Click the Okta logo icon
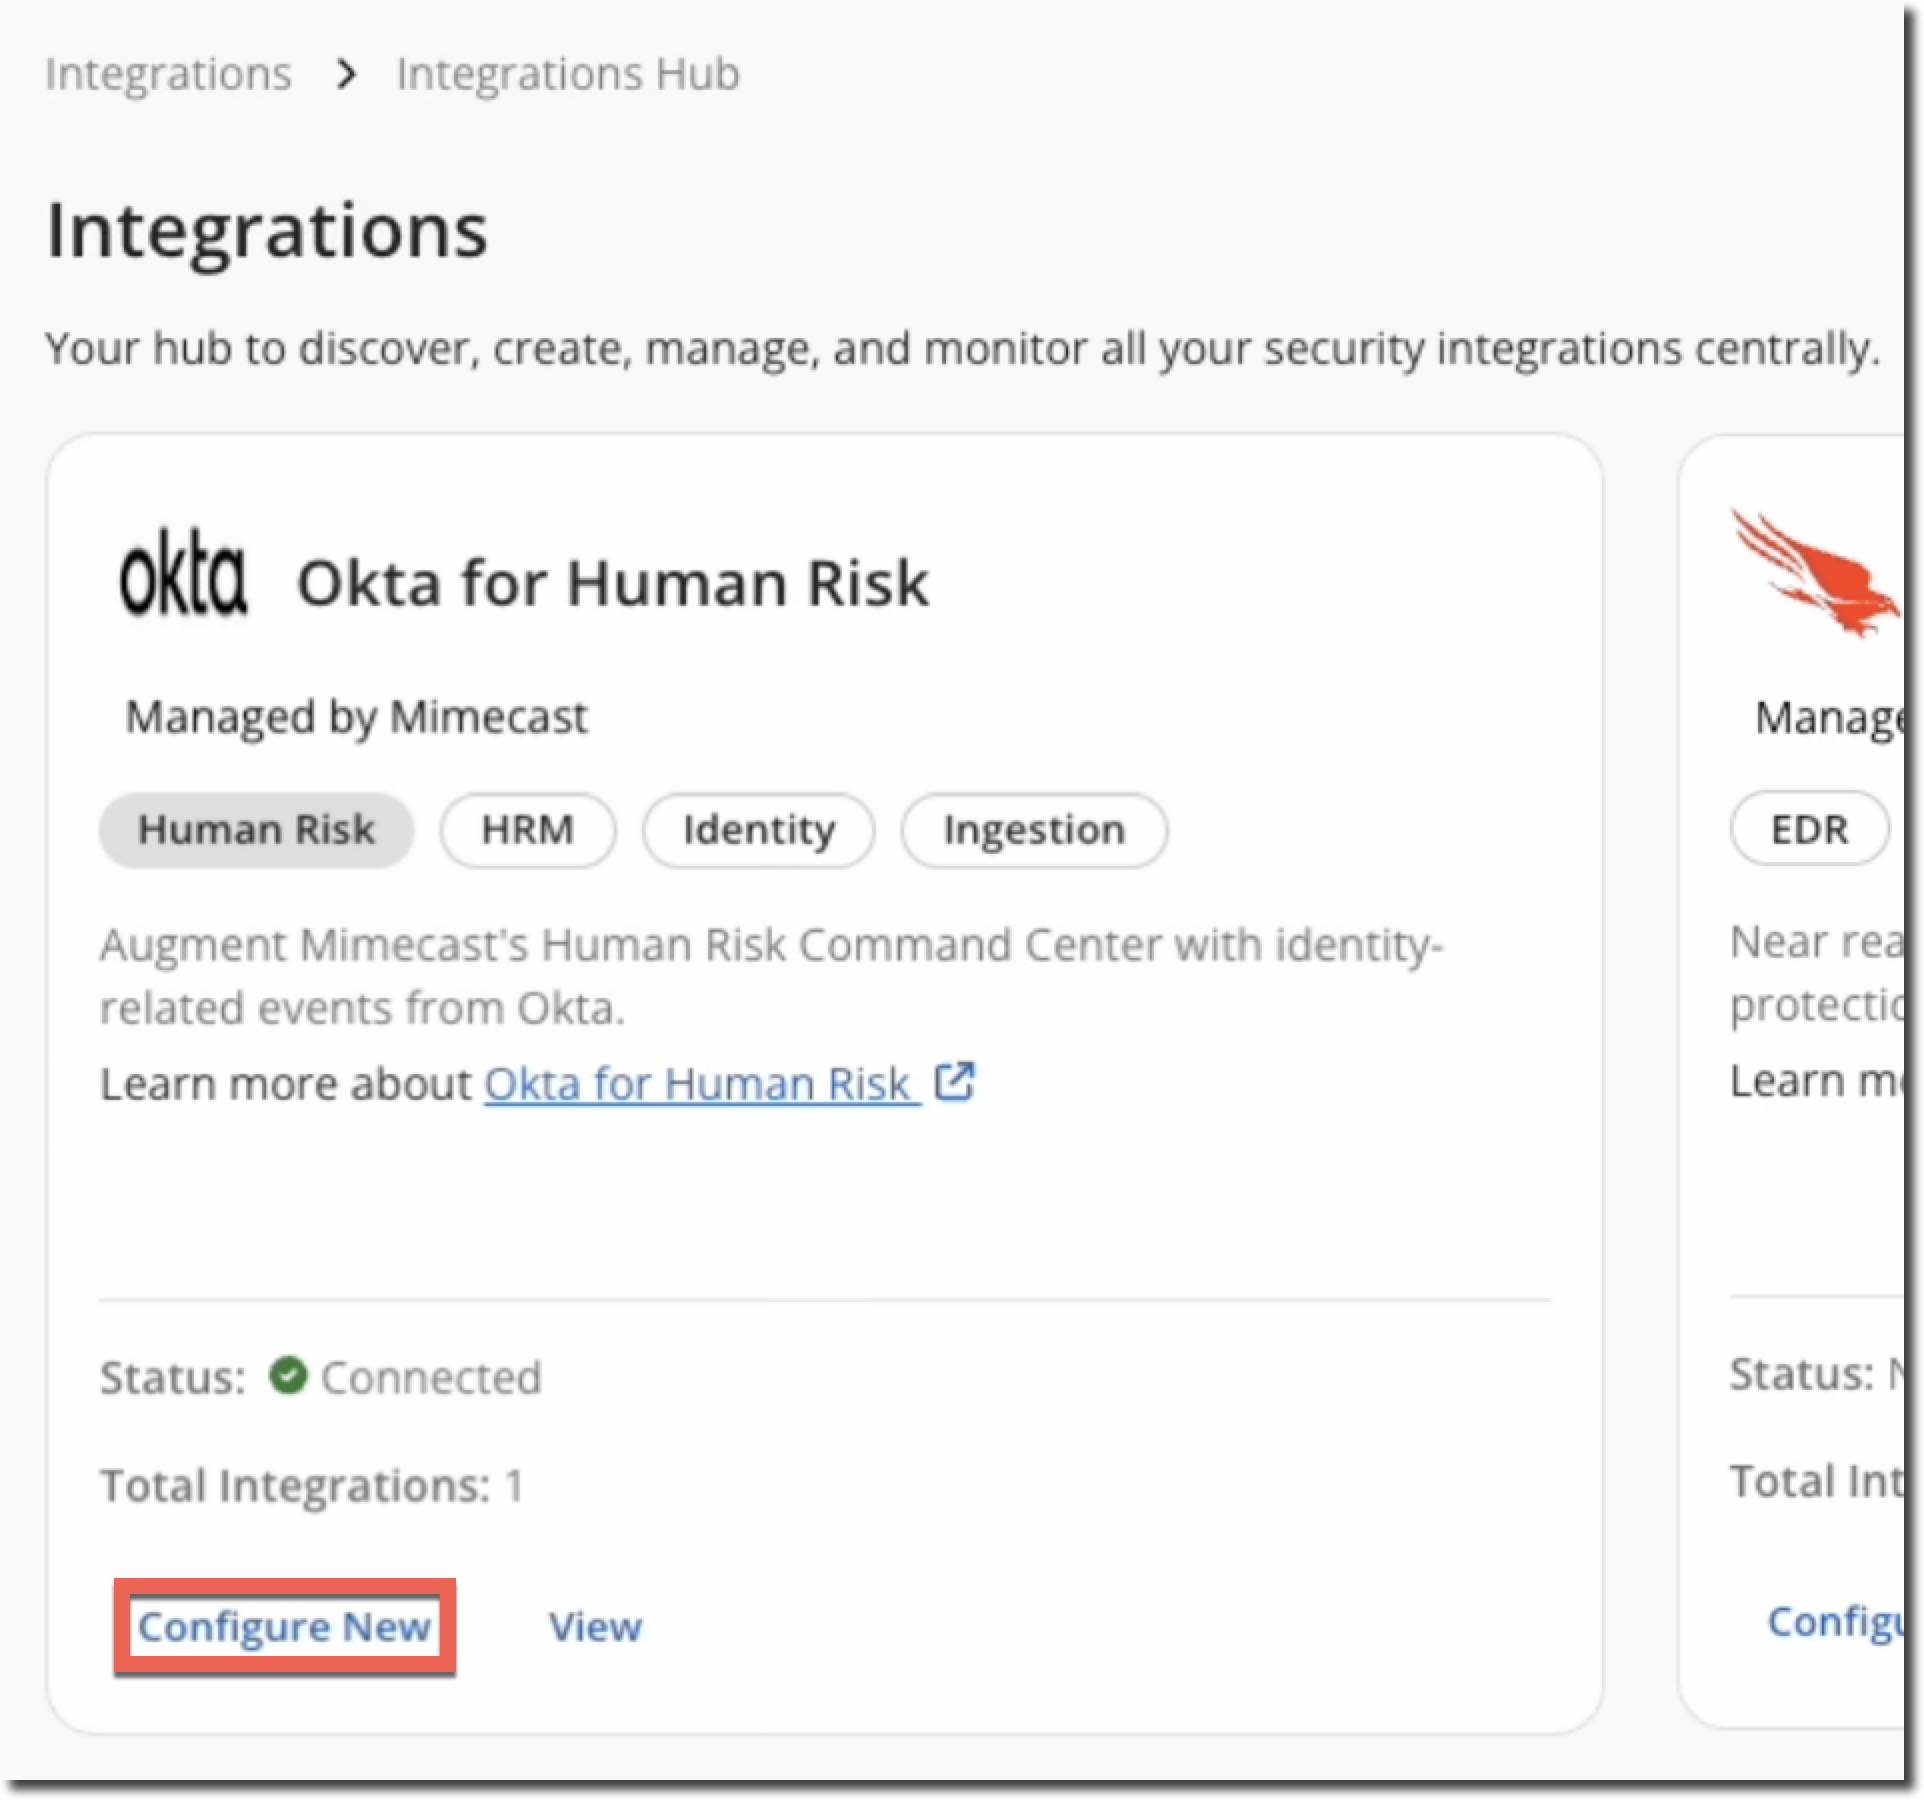1924x1800 pixels. pos(185,575)
